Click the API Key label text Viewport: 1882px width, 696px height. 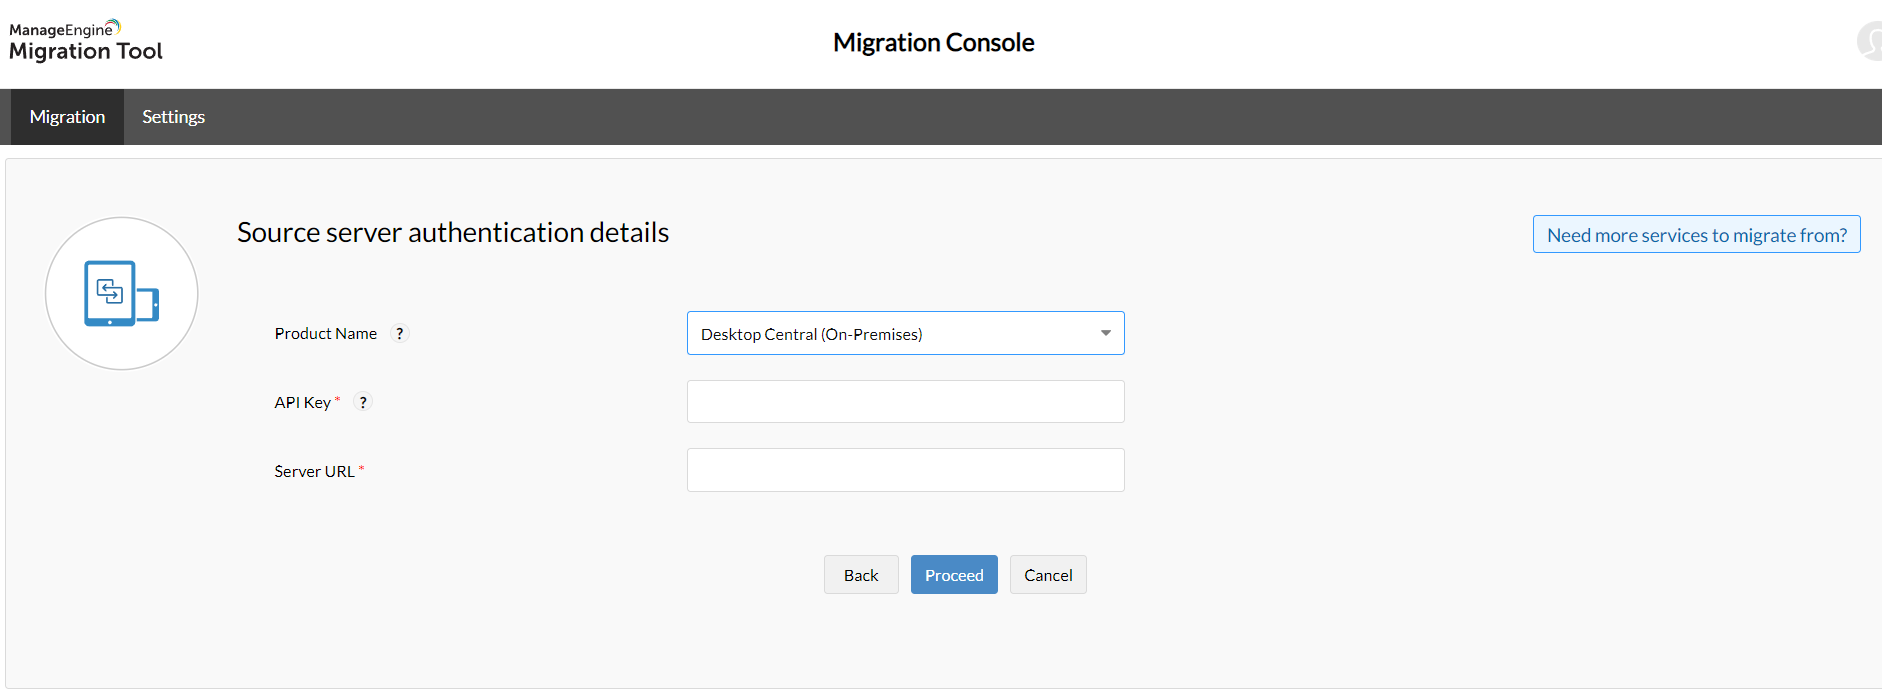pyautogui.click(x=302, y=402)
